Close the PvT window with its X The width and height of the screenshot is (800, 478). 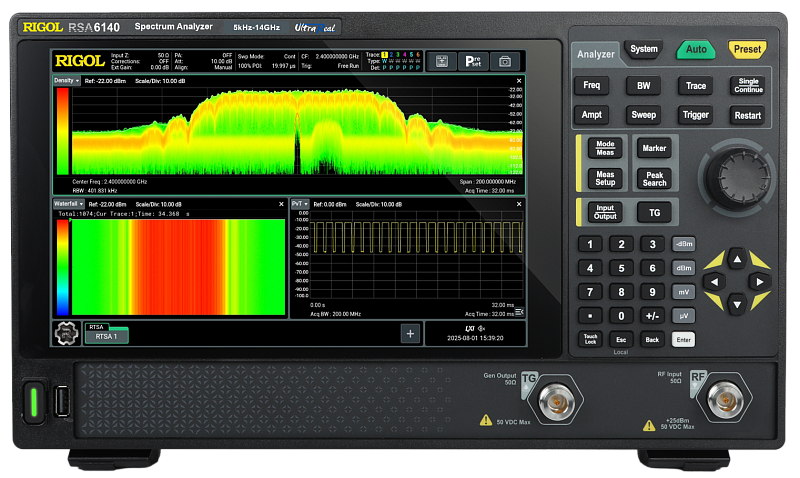point(519,204)
